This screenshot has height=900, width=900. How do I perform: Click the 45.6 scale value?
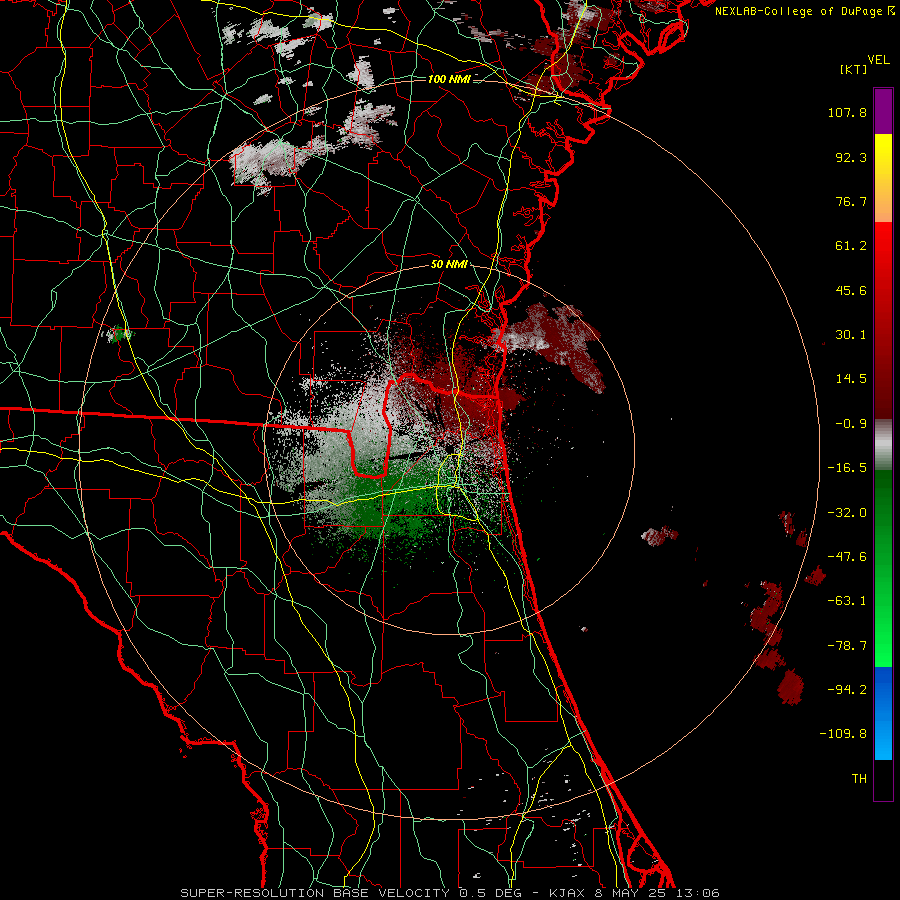coord(851,290)
